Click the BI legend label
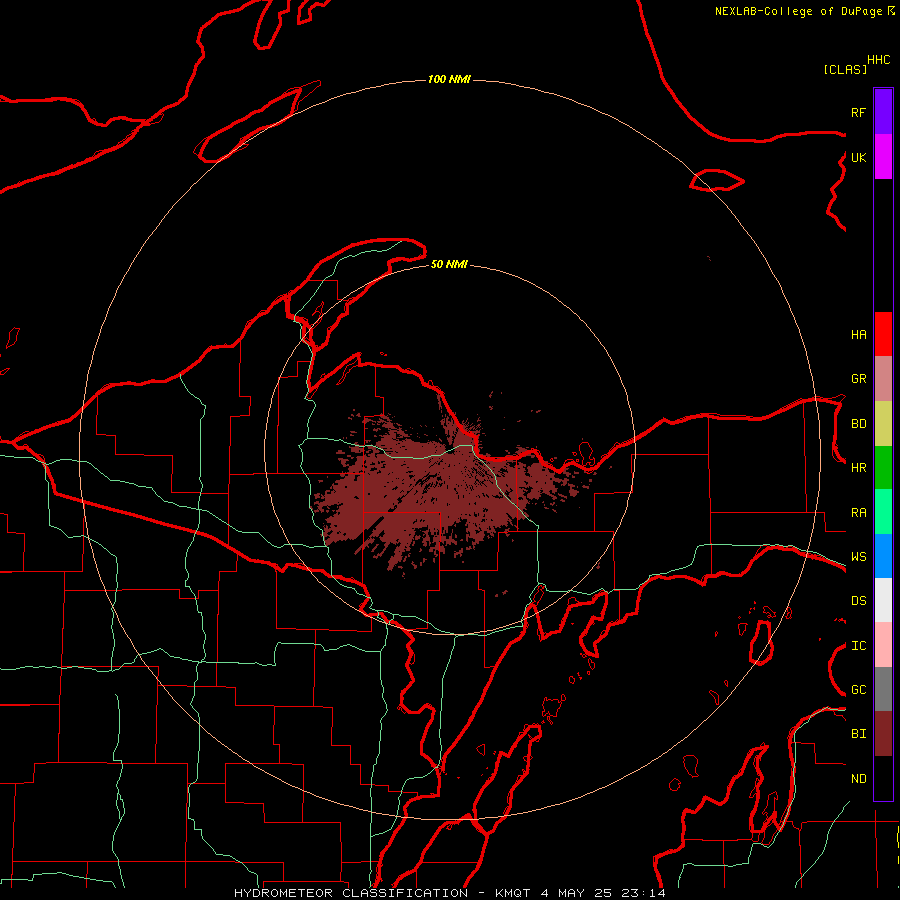Viewport: 900px width, 900px height. pos(858,734)
